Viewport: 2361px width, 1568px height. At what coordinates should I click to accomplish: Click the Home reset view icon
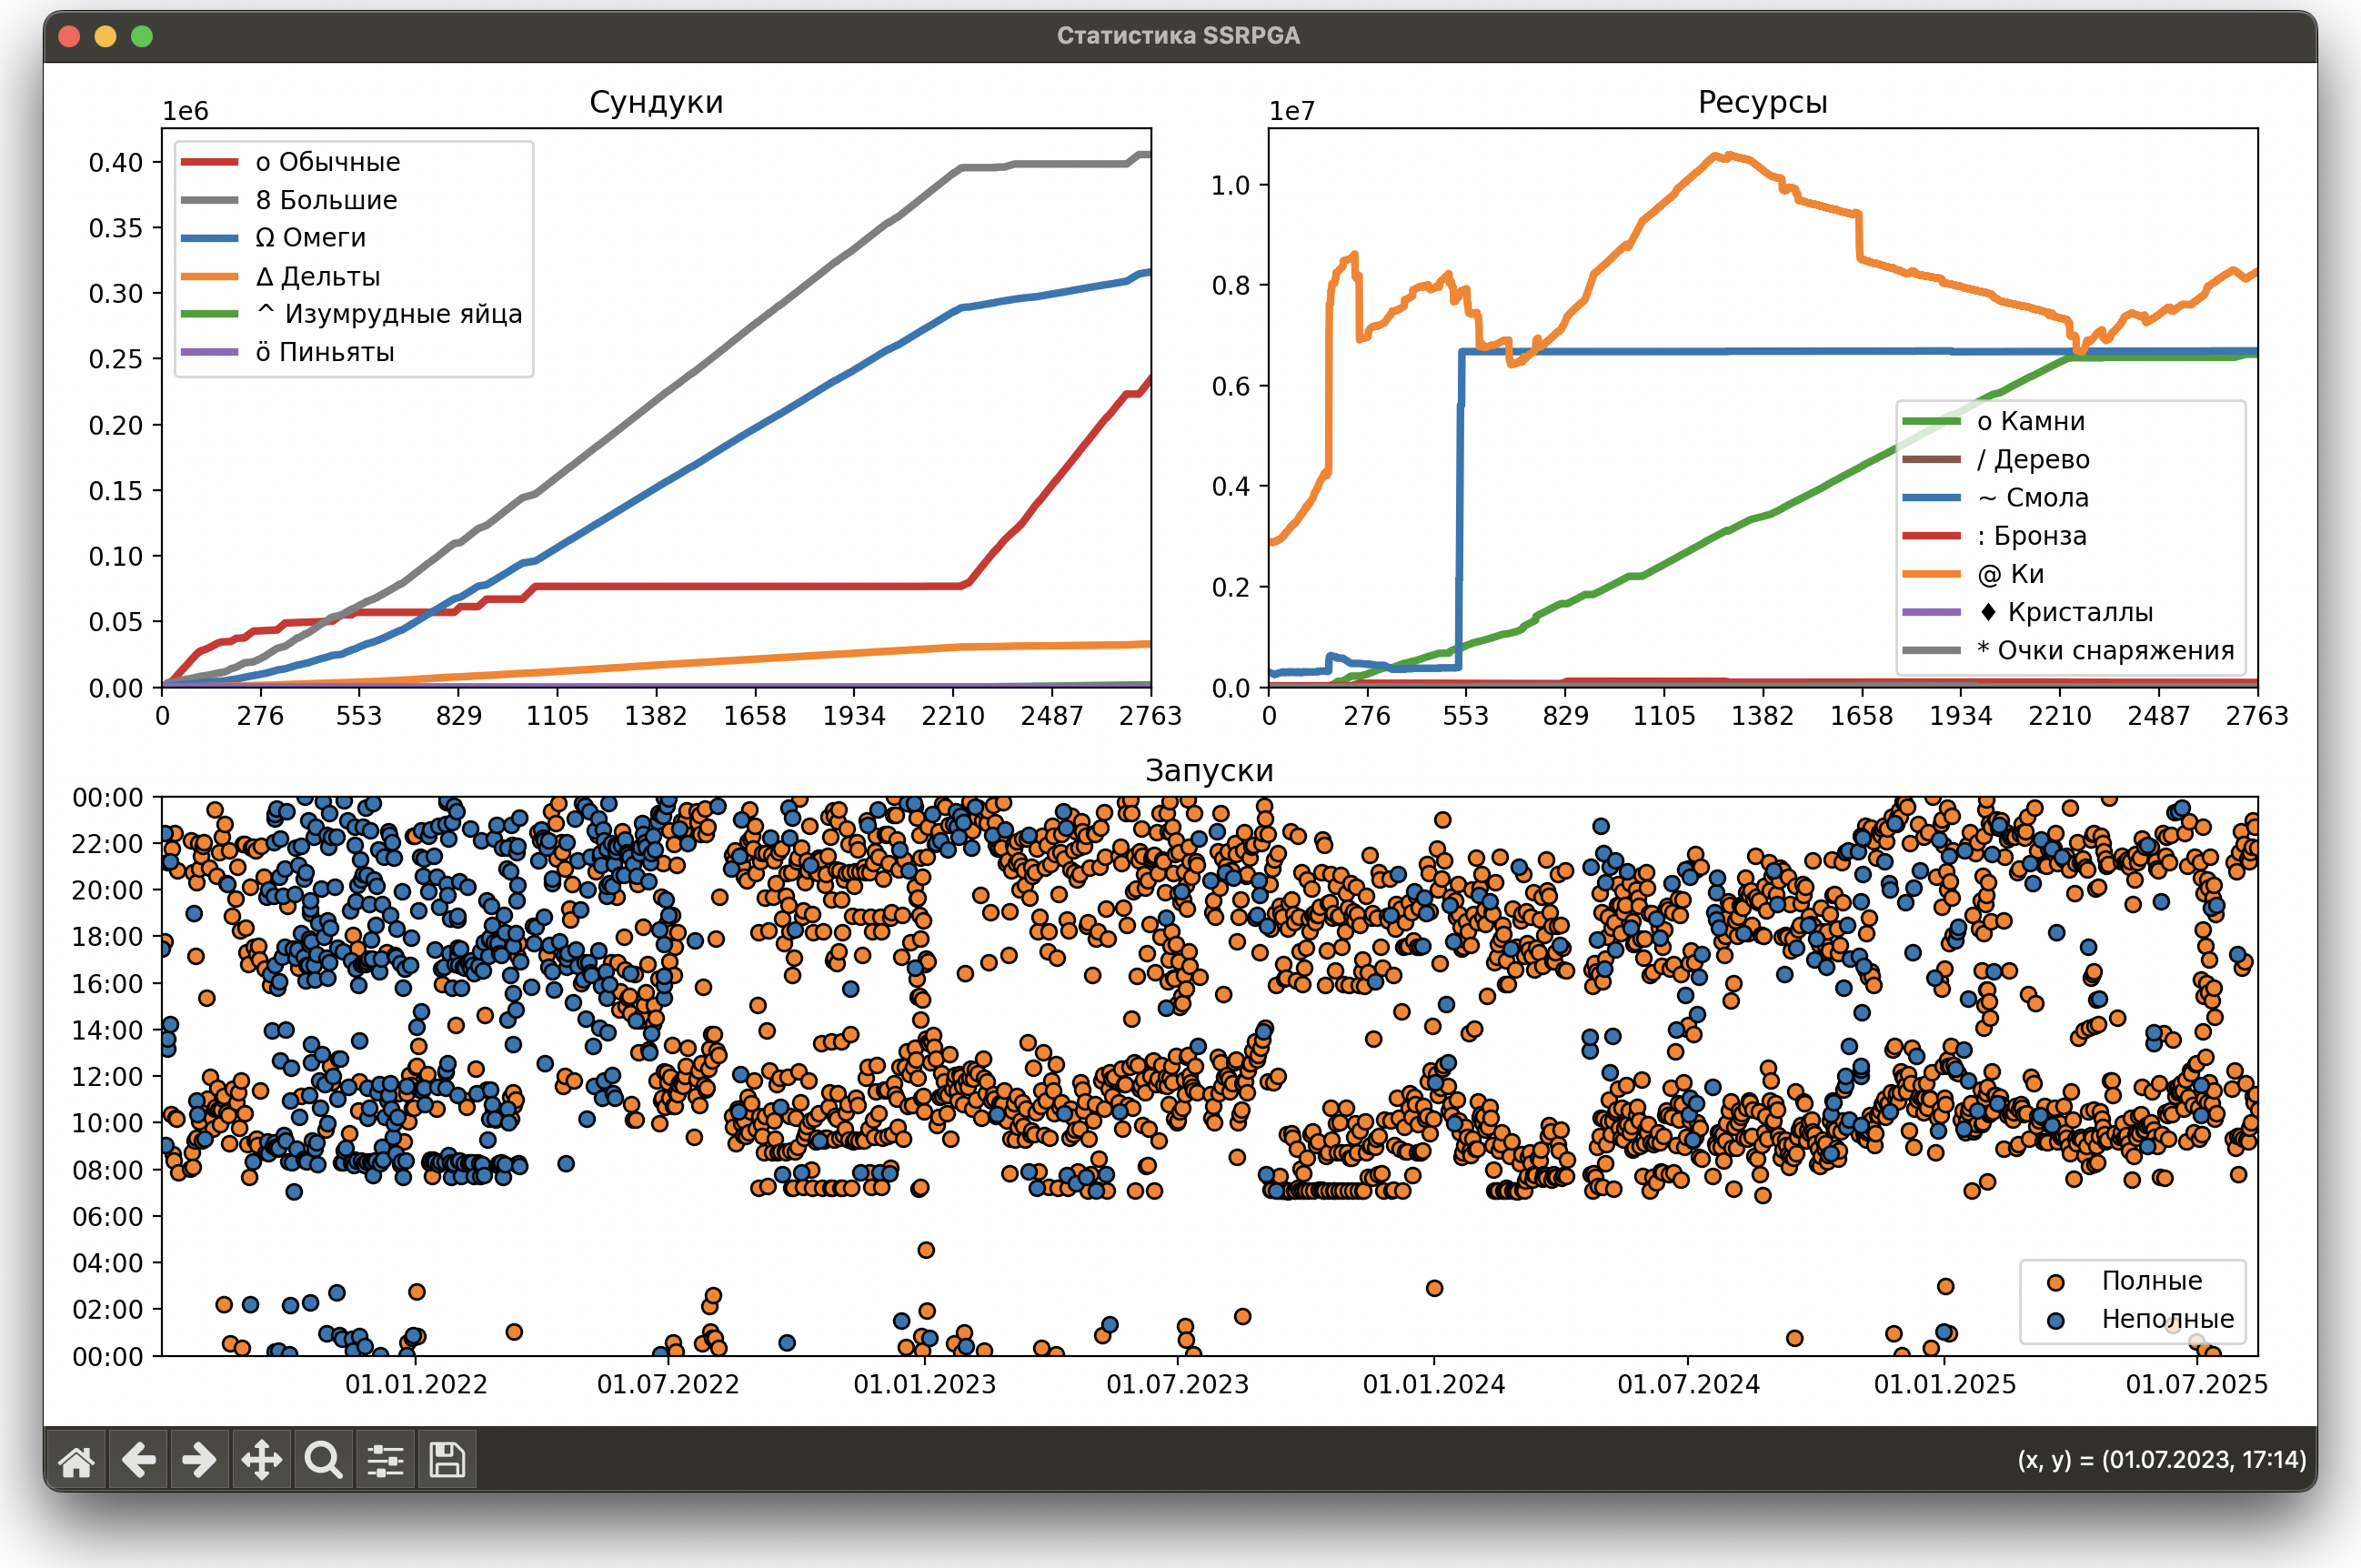tap(77, 1460)
